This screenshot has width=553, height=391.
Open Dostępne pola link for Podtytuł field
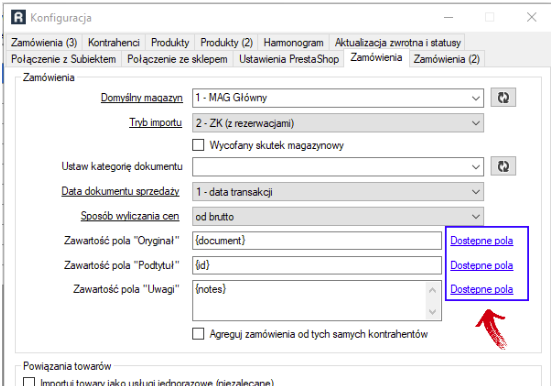[481, 265]
